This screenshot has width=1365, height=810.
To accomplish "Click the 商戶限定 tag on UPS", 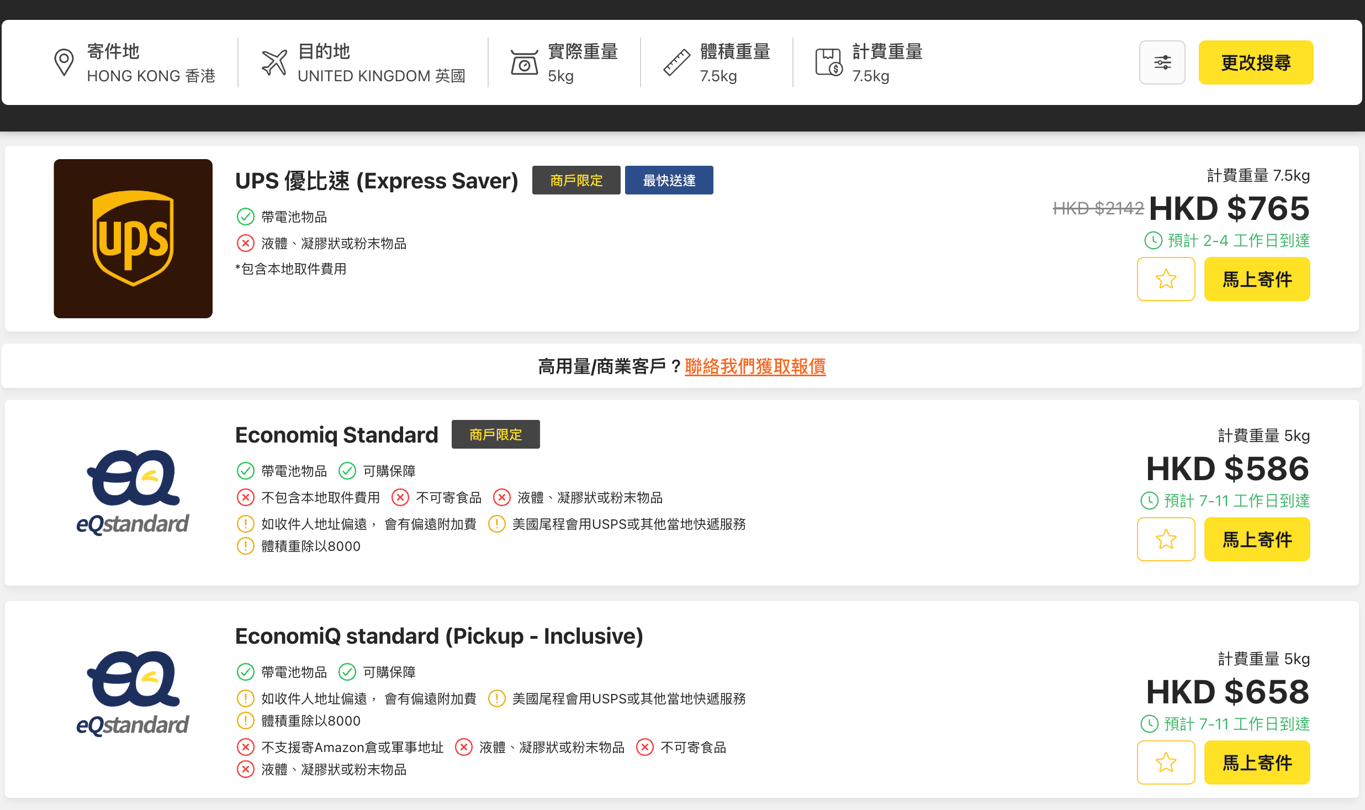I will coord(576,181).
